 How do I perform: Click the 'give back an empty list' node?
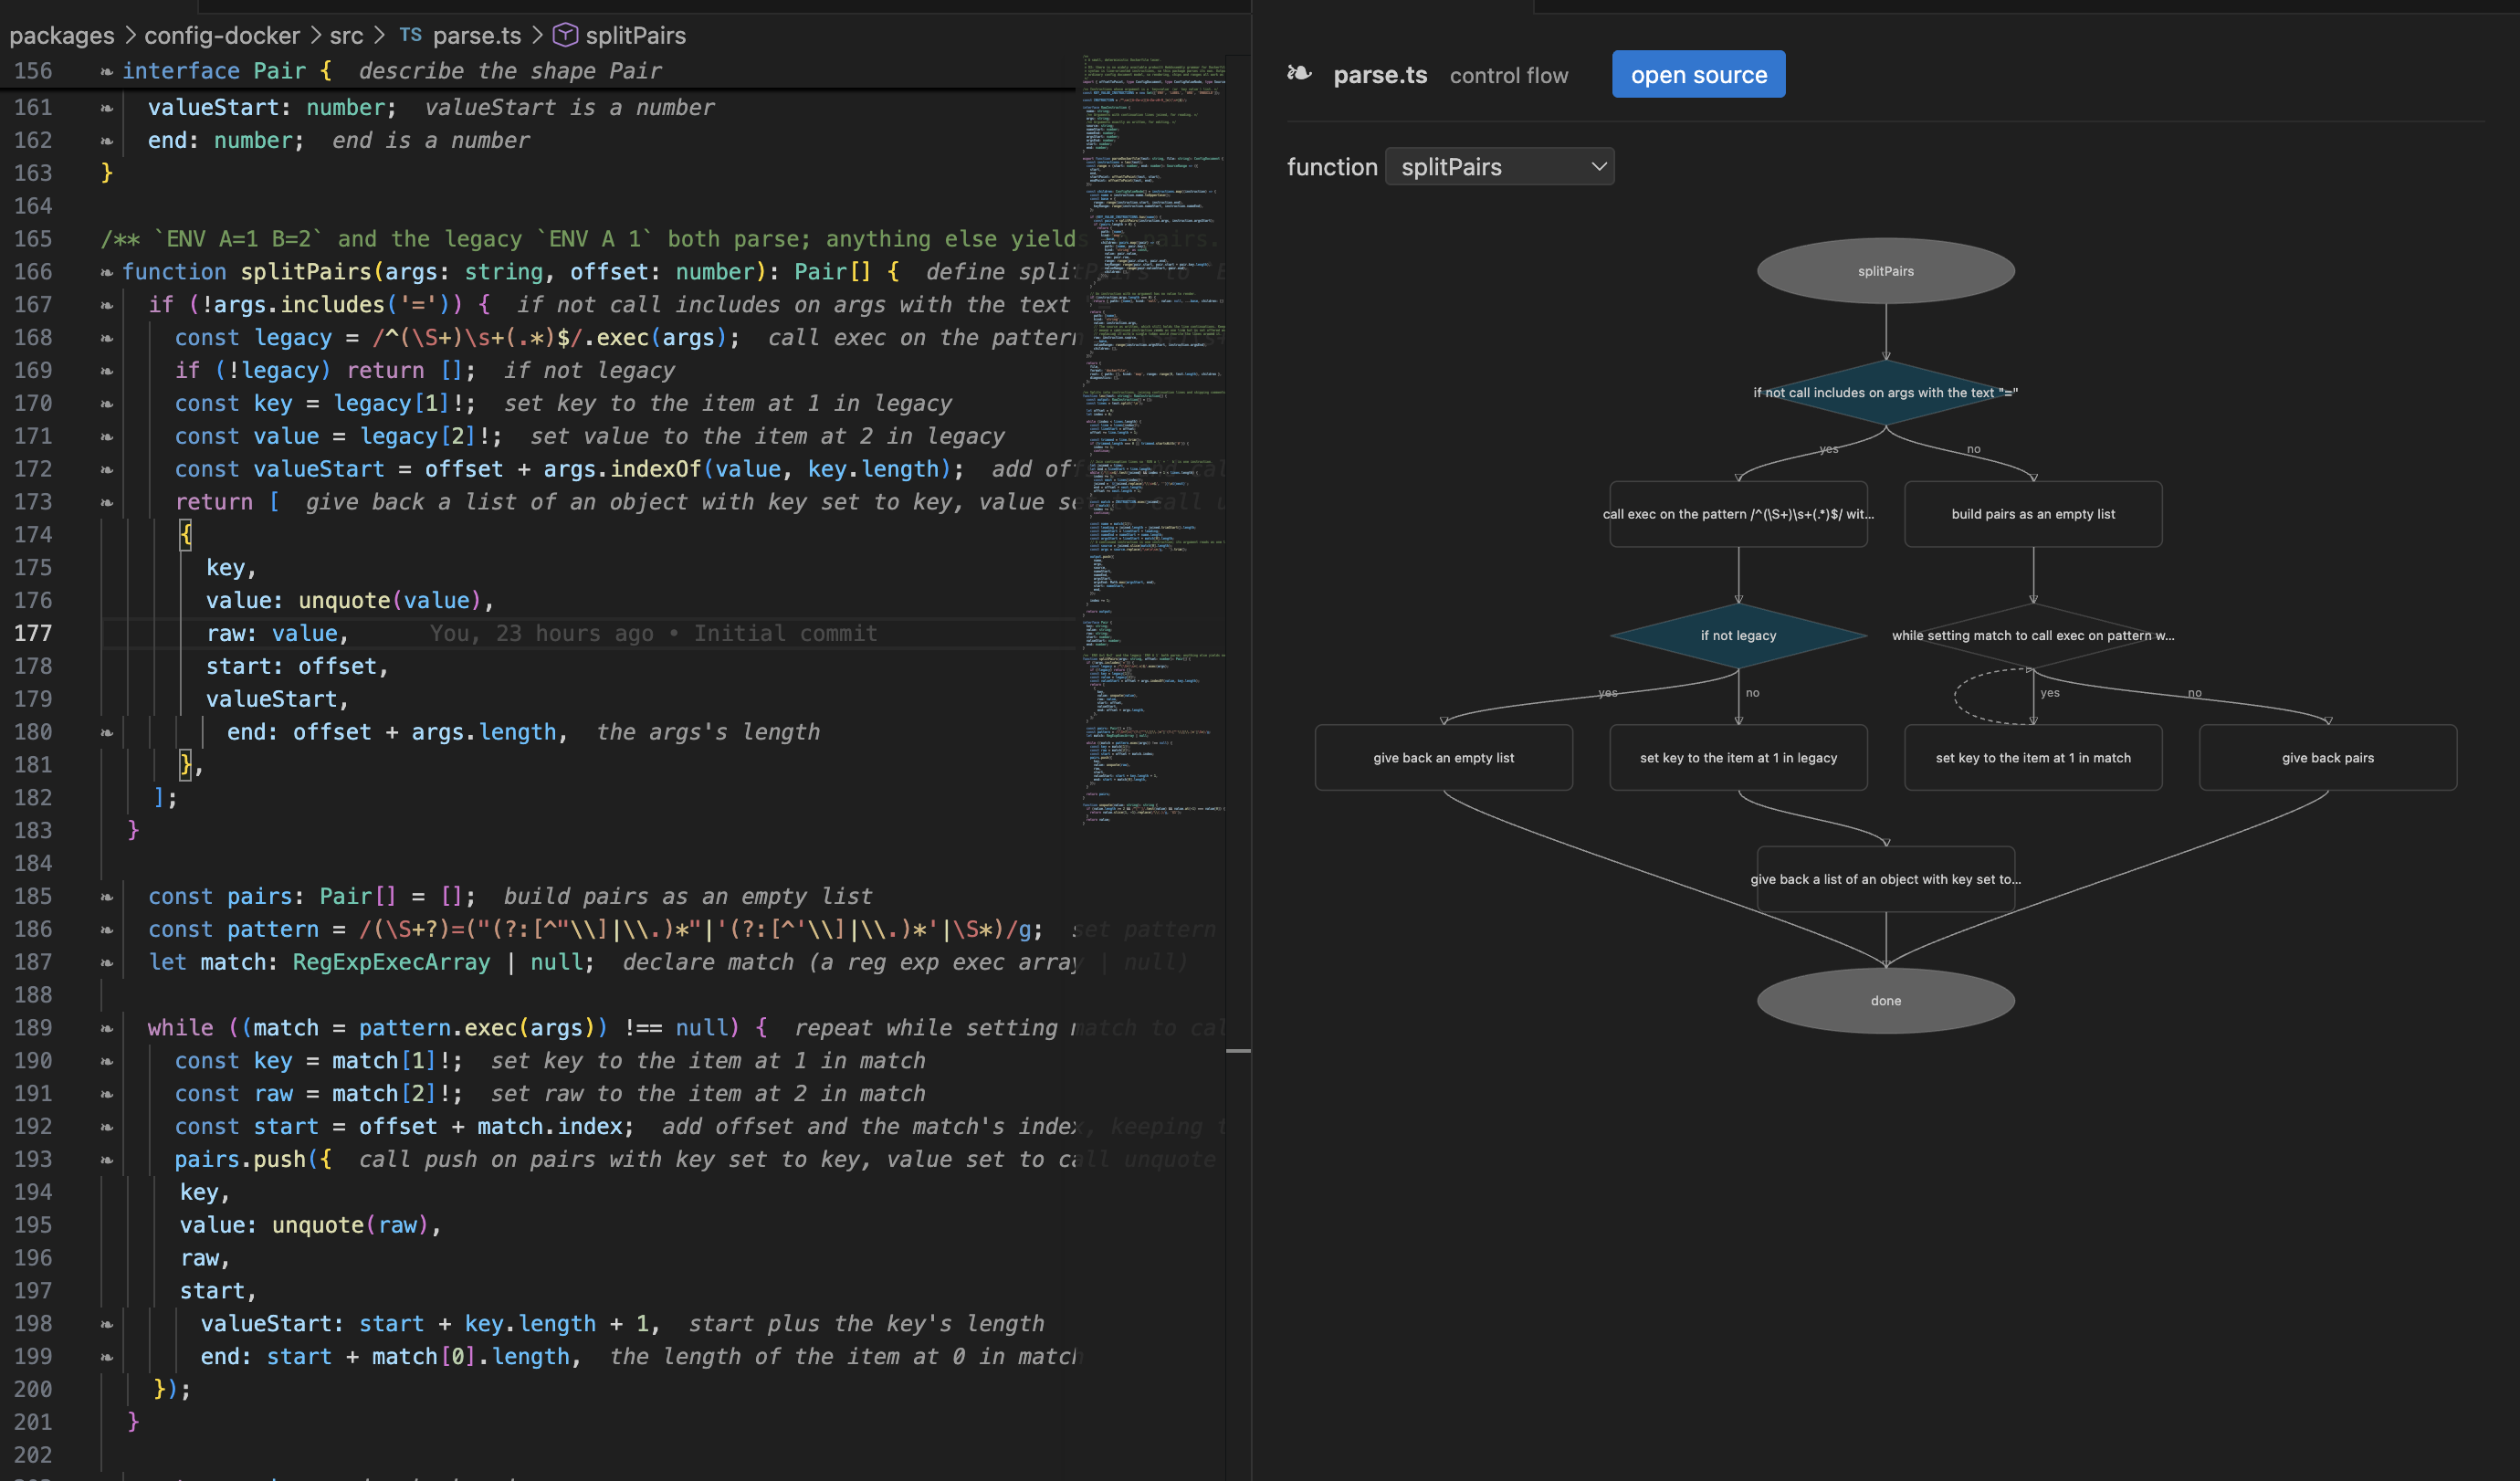click(x=1443, y=758)
